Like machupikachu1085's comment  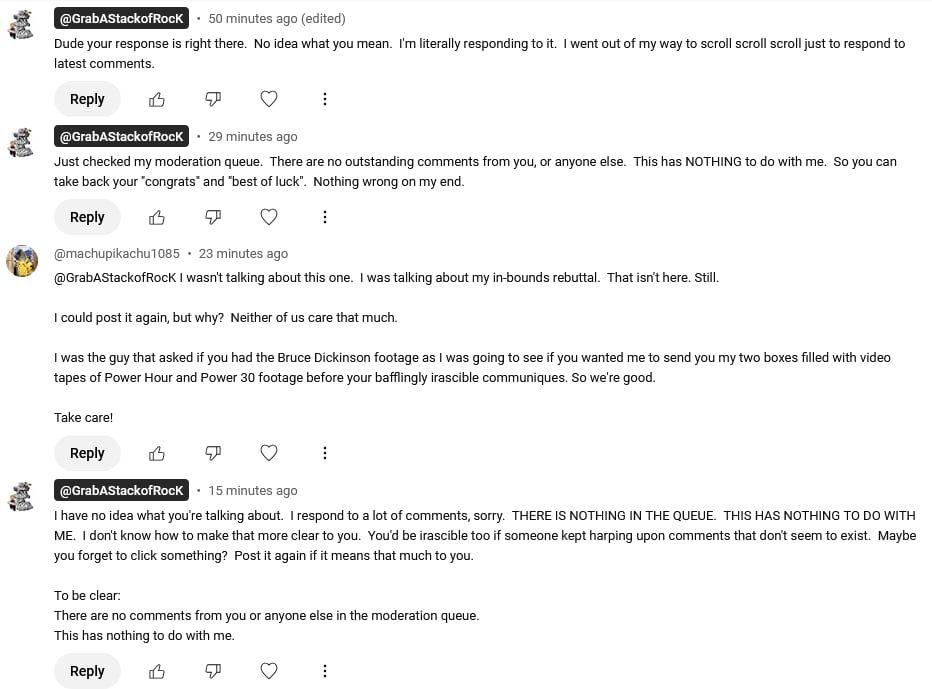point(157,453)
